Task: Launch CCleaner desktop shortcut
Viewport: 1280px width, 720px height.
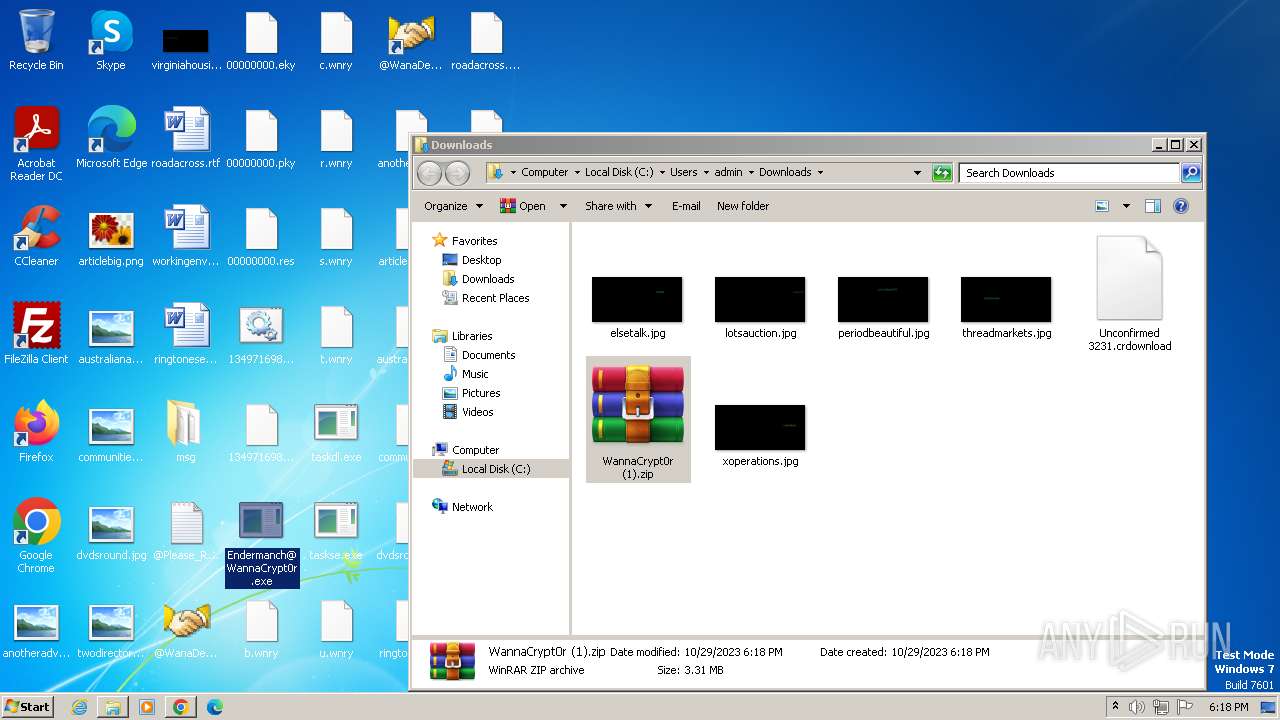Action: tap(36, 237)
